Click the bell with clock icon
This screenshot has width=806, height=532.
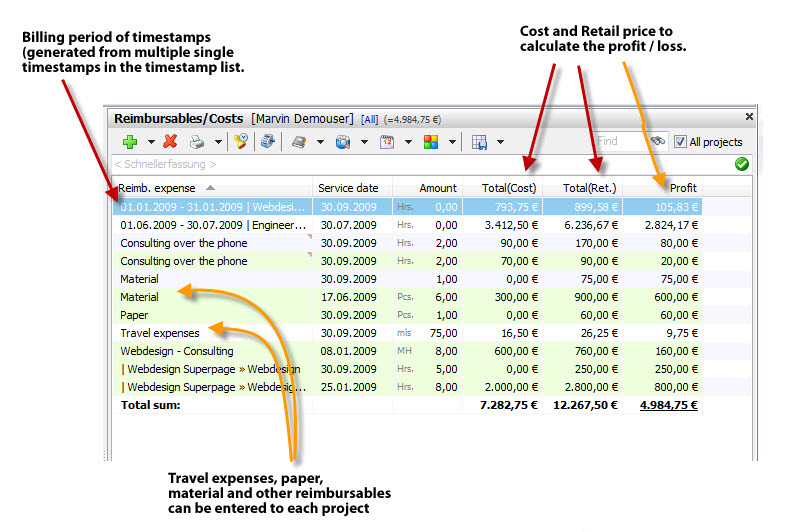(x=241, y=141)
